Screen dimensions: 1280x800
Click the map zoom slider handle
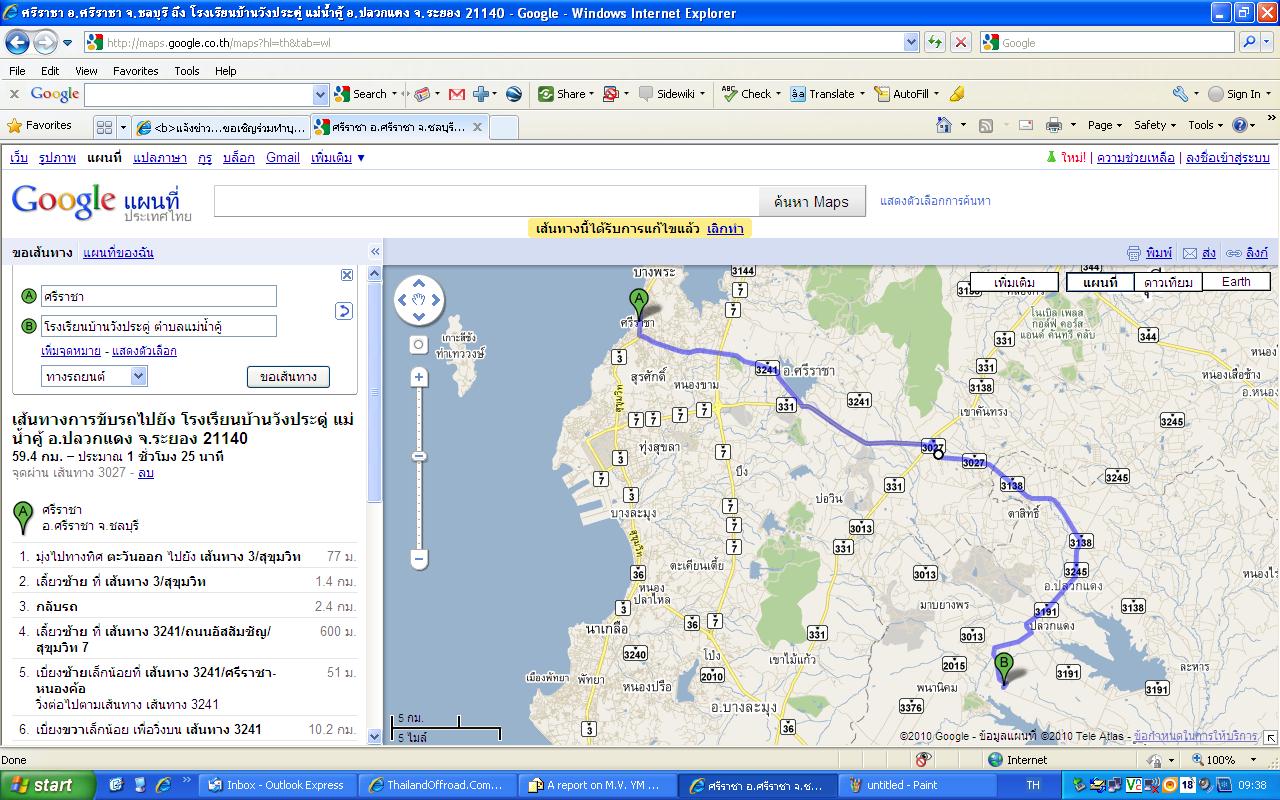point(419,456)
